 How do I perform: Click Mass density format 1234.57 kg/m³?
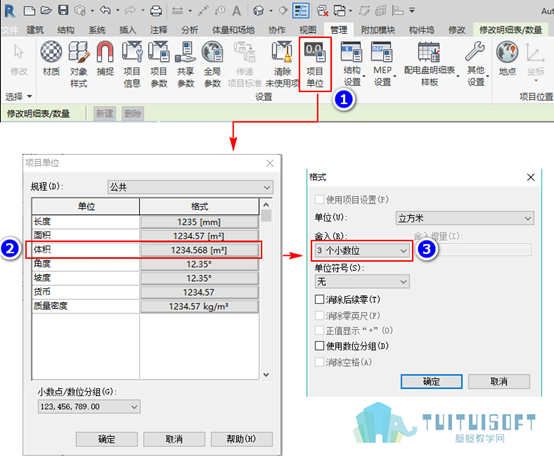coord(199,306)
